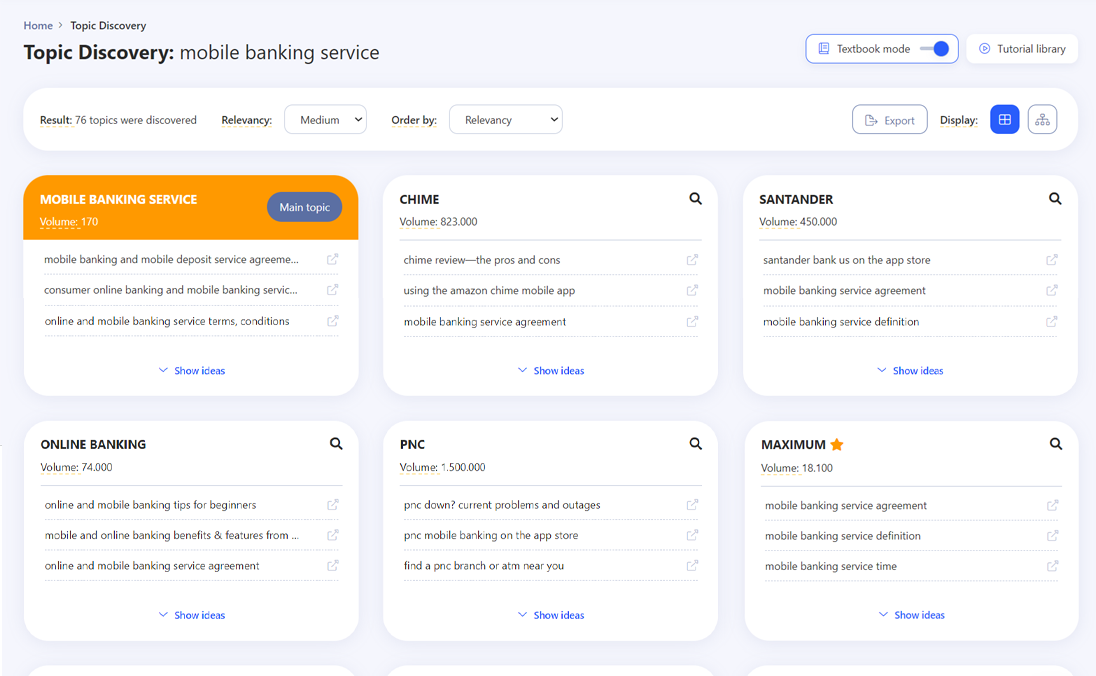Click 'pnc down? current problems and outages' headline
The height and width of the screenshot is (676, 1096).
point(502,505)
